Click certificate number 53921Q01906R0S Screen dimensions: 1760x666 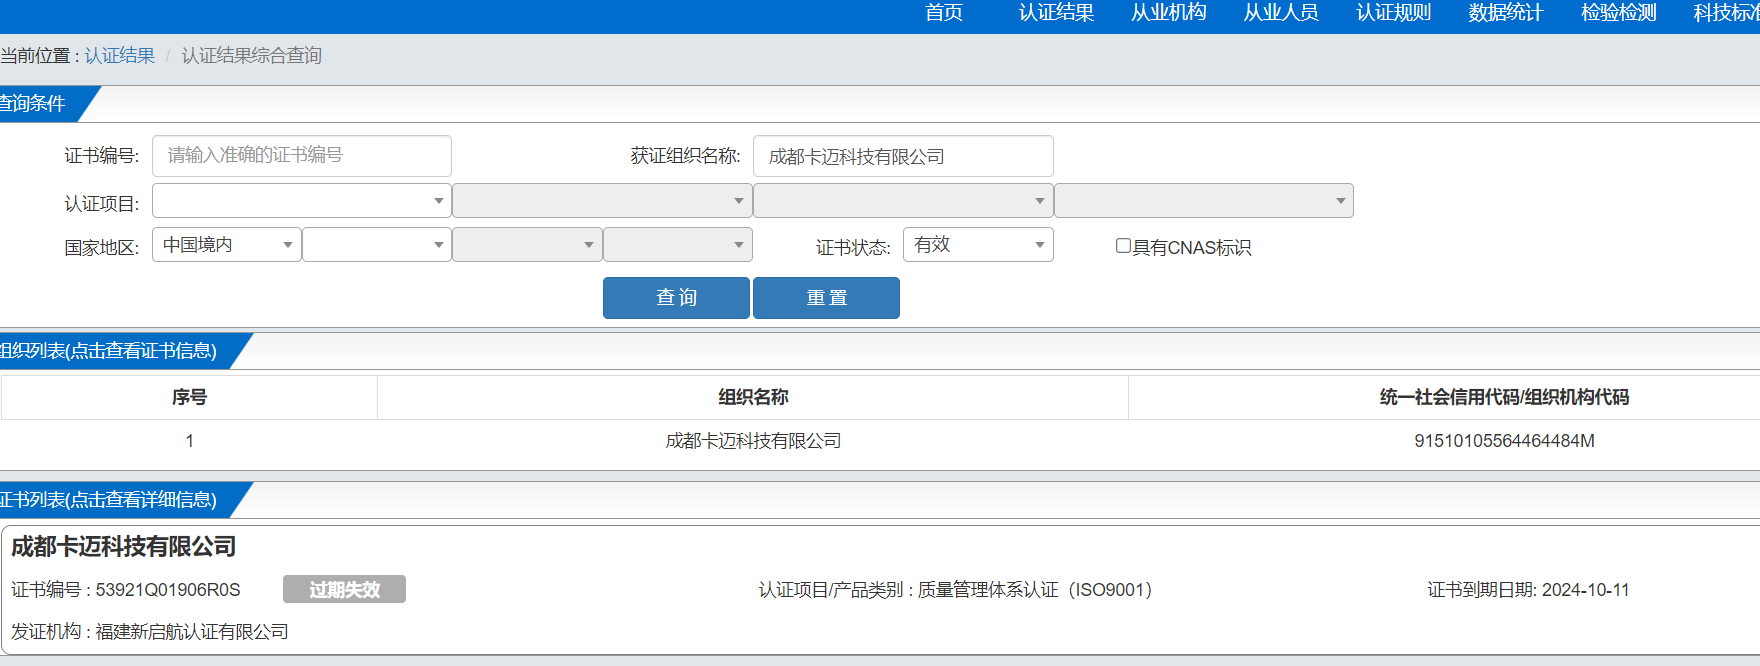tap(168, 590)
